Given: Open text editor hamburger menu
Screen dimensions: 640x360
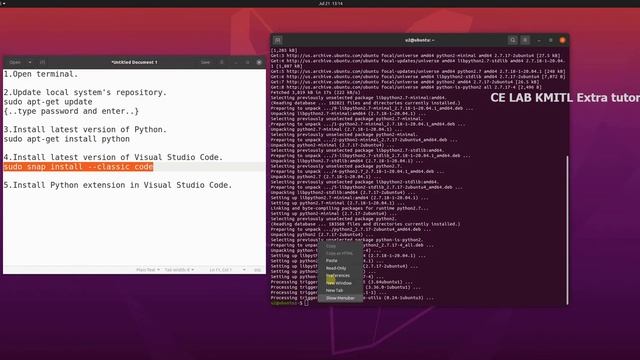Looking at the screenshot, I should click(222, 62).
